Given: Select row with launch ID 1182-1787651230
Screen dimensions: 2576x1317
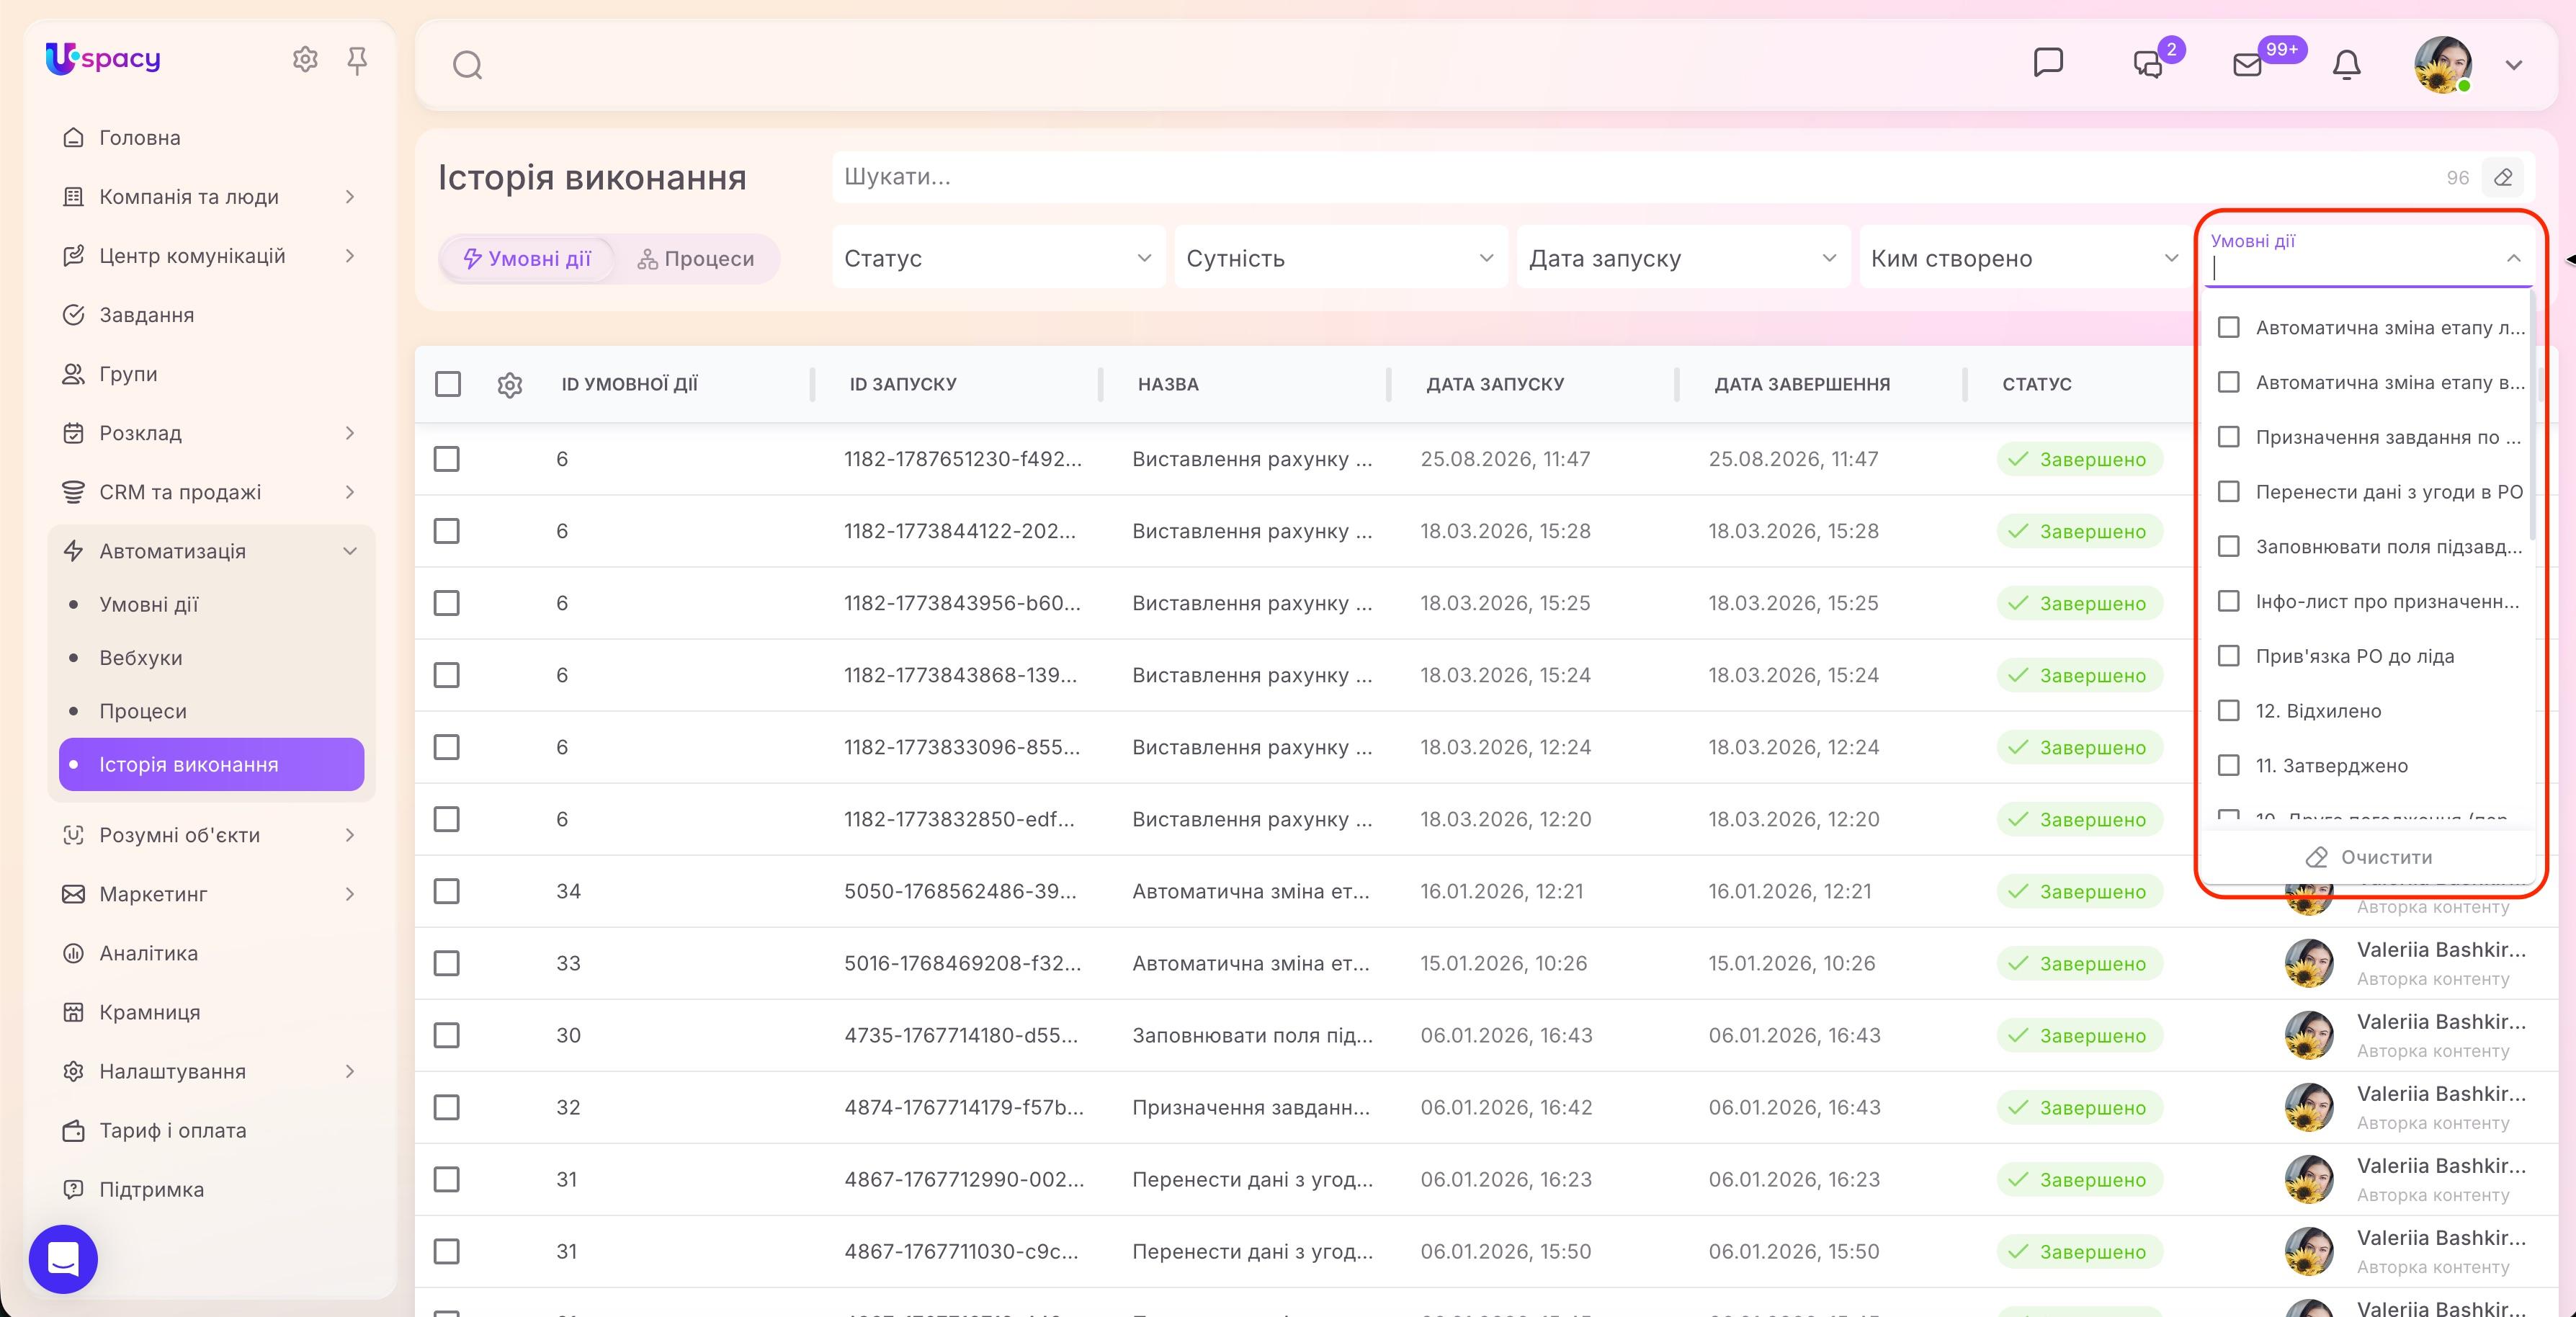Looking at the screenshot, I should pos(447,459).
